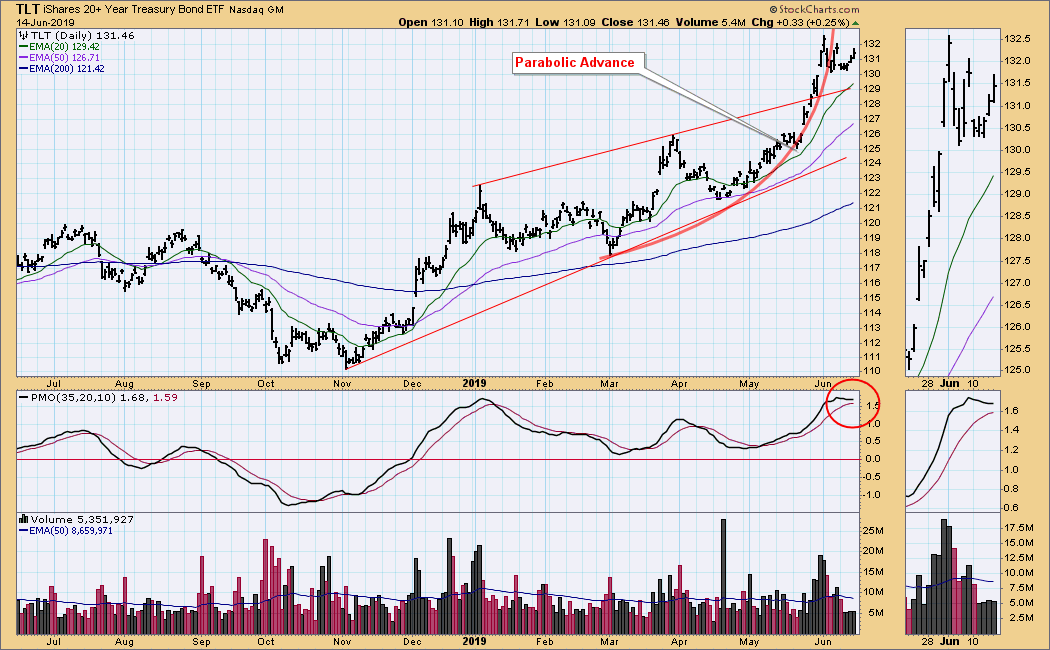Click the OHLC bar icon beside TLT (Daily)
Image resolution: width=1050 pixels, height=650 pixels.
pyautogui.click(x=23, y=35)
